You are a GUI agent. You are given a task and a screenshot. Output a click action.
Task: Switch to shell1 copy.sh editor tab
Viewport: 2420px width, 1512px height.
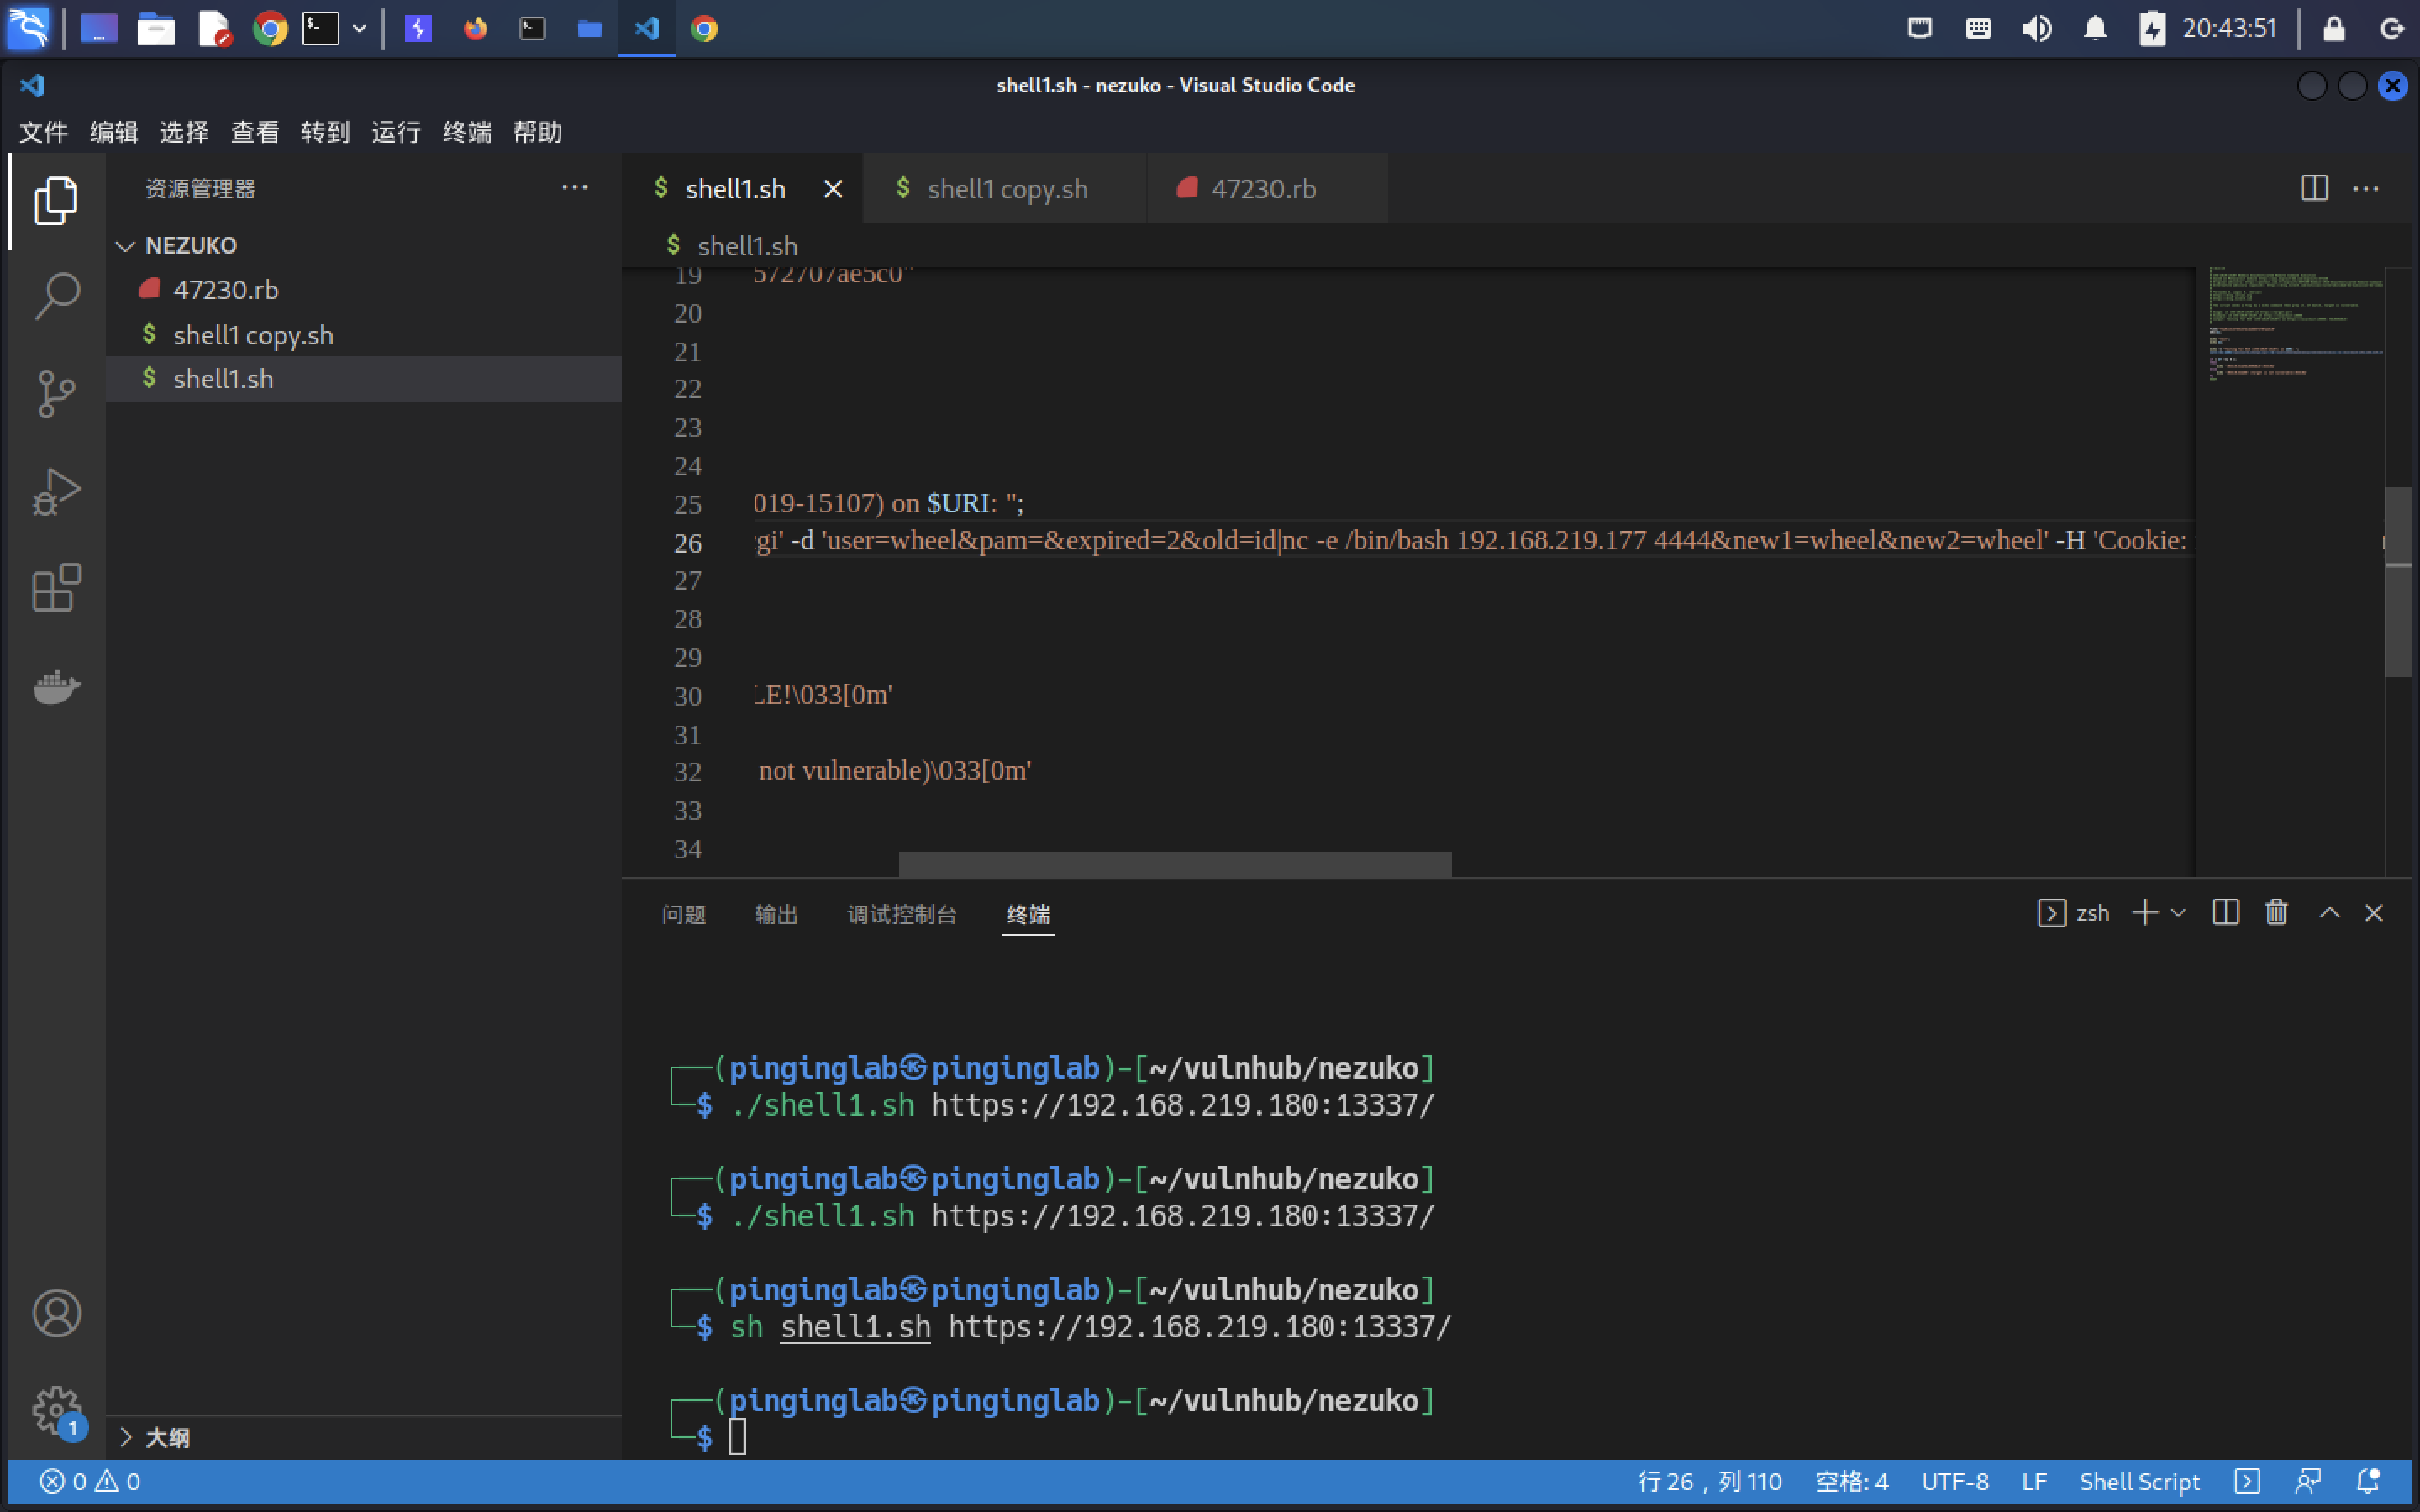coord(1006,189)
